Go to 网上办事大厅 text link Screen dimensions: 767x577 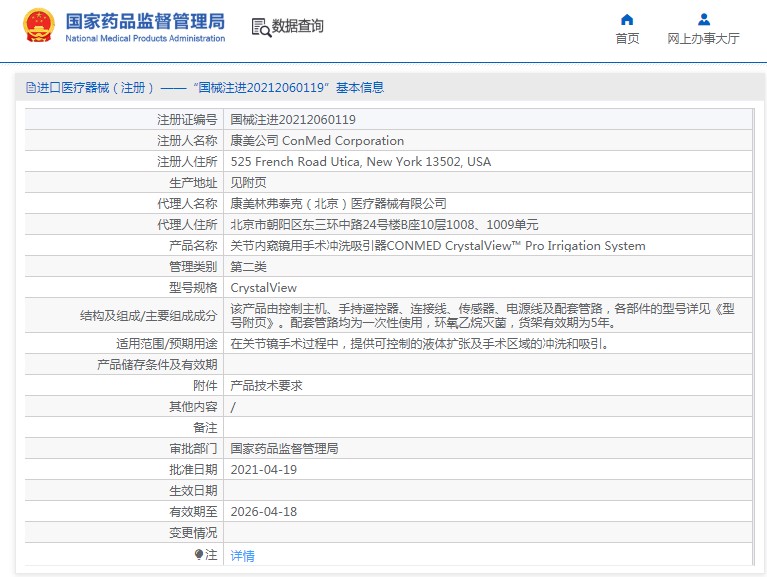[703, 39]
